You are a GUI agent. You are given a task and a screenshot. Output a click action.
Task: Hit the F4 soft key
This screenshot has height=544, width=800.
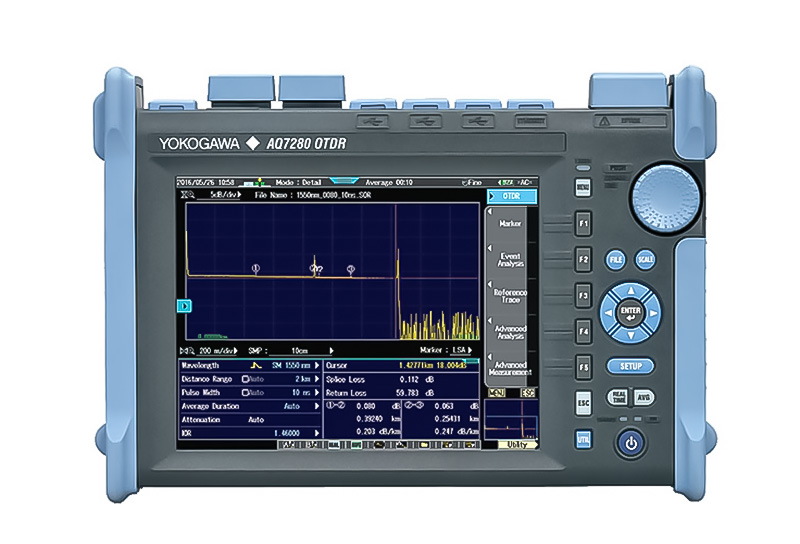tap(583, 331)
